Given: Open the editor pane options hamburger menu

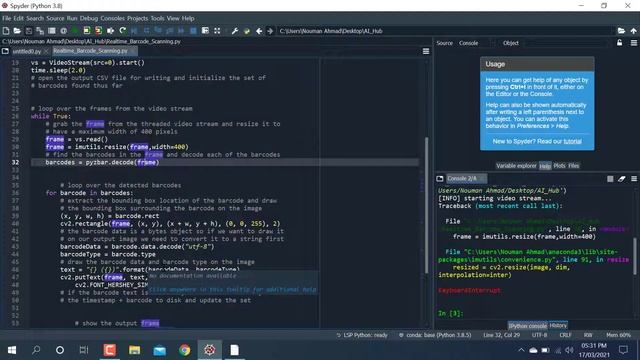Looking at the screenshot, I should click(x=426, y=51).
